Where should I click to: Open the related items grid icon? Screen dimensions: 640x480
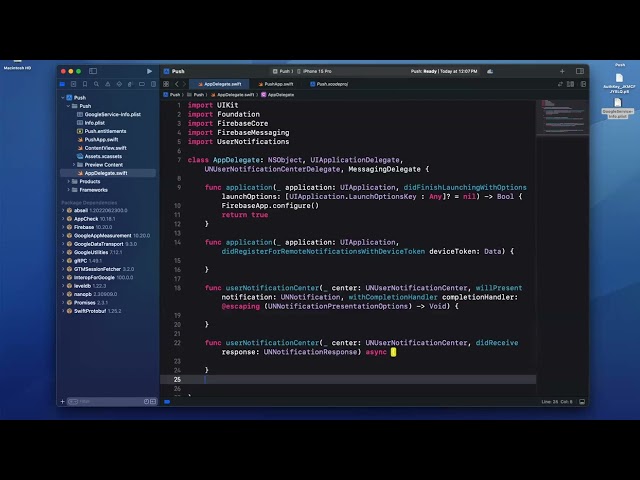[x=166, y=84]
